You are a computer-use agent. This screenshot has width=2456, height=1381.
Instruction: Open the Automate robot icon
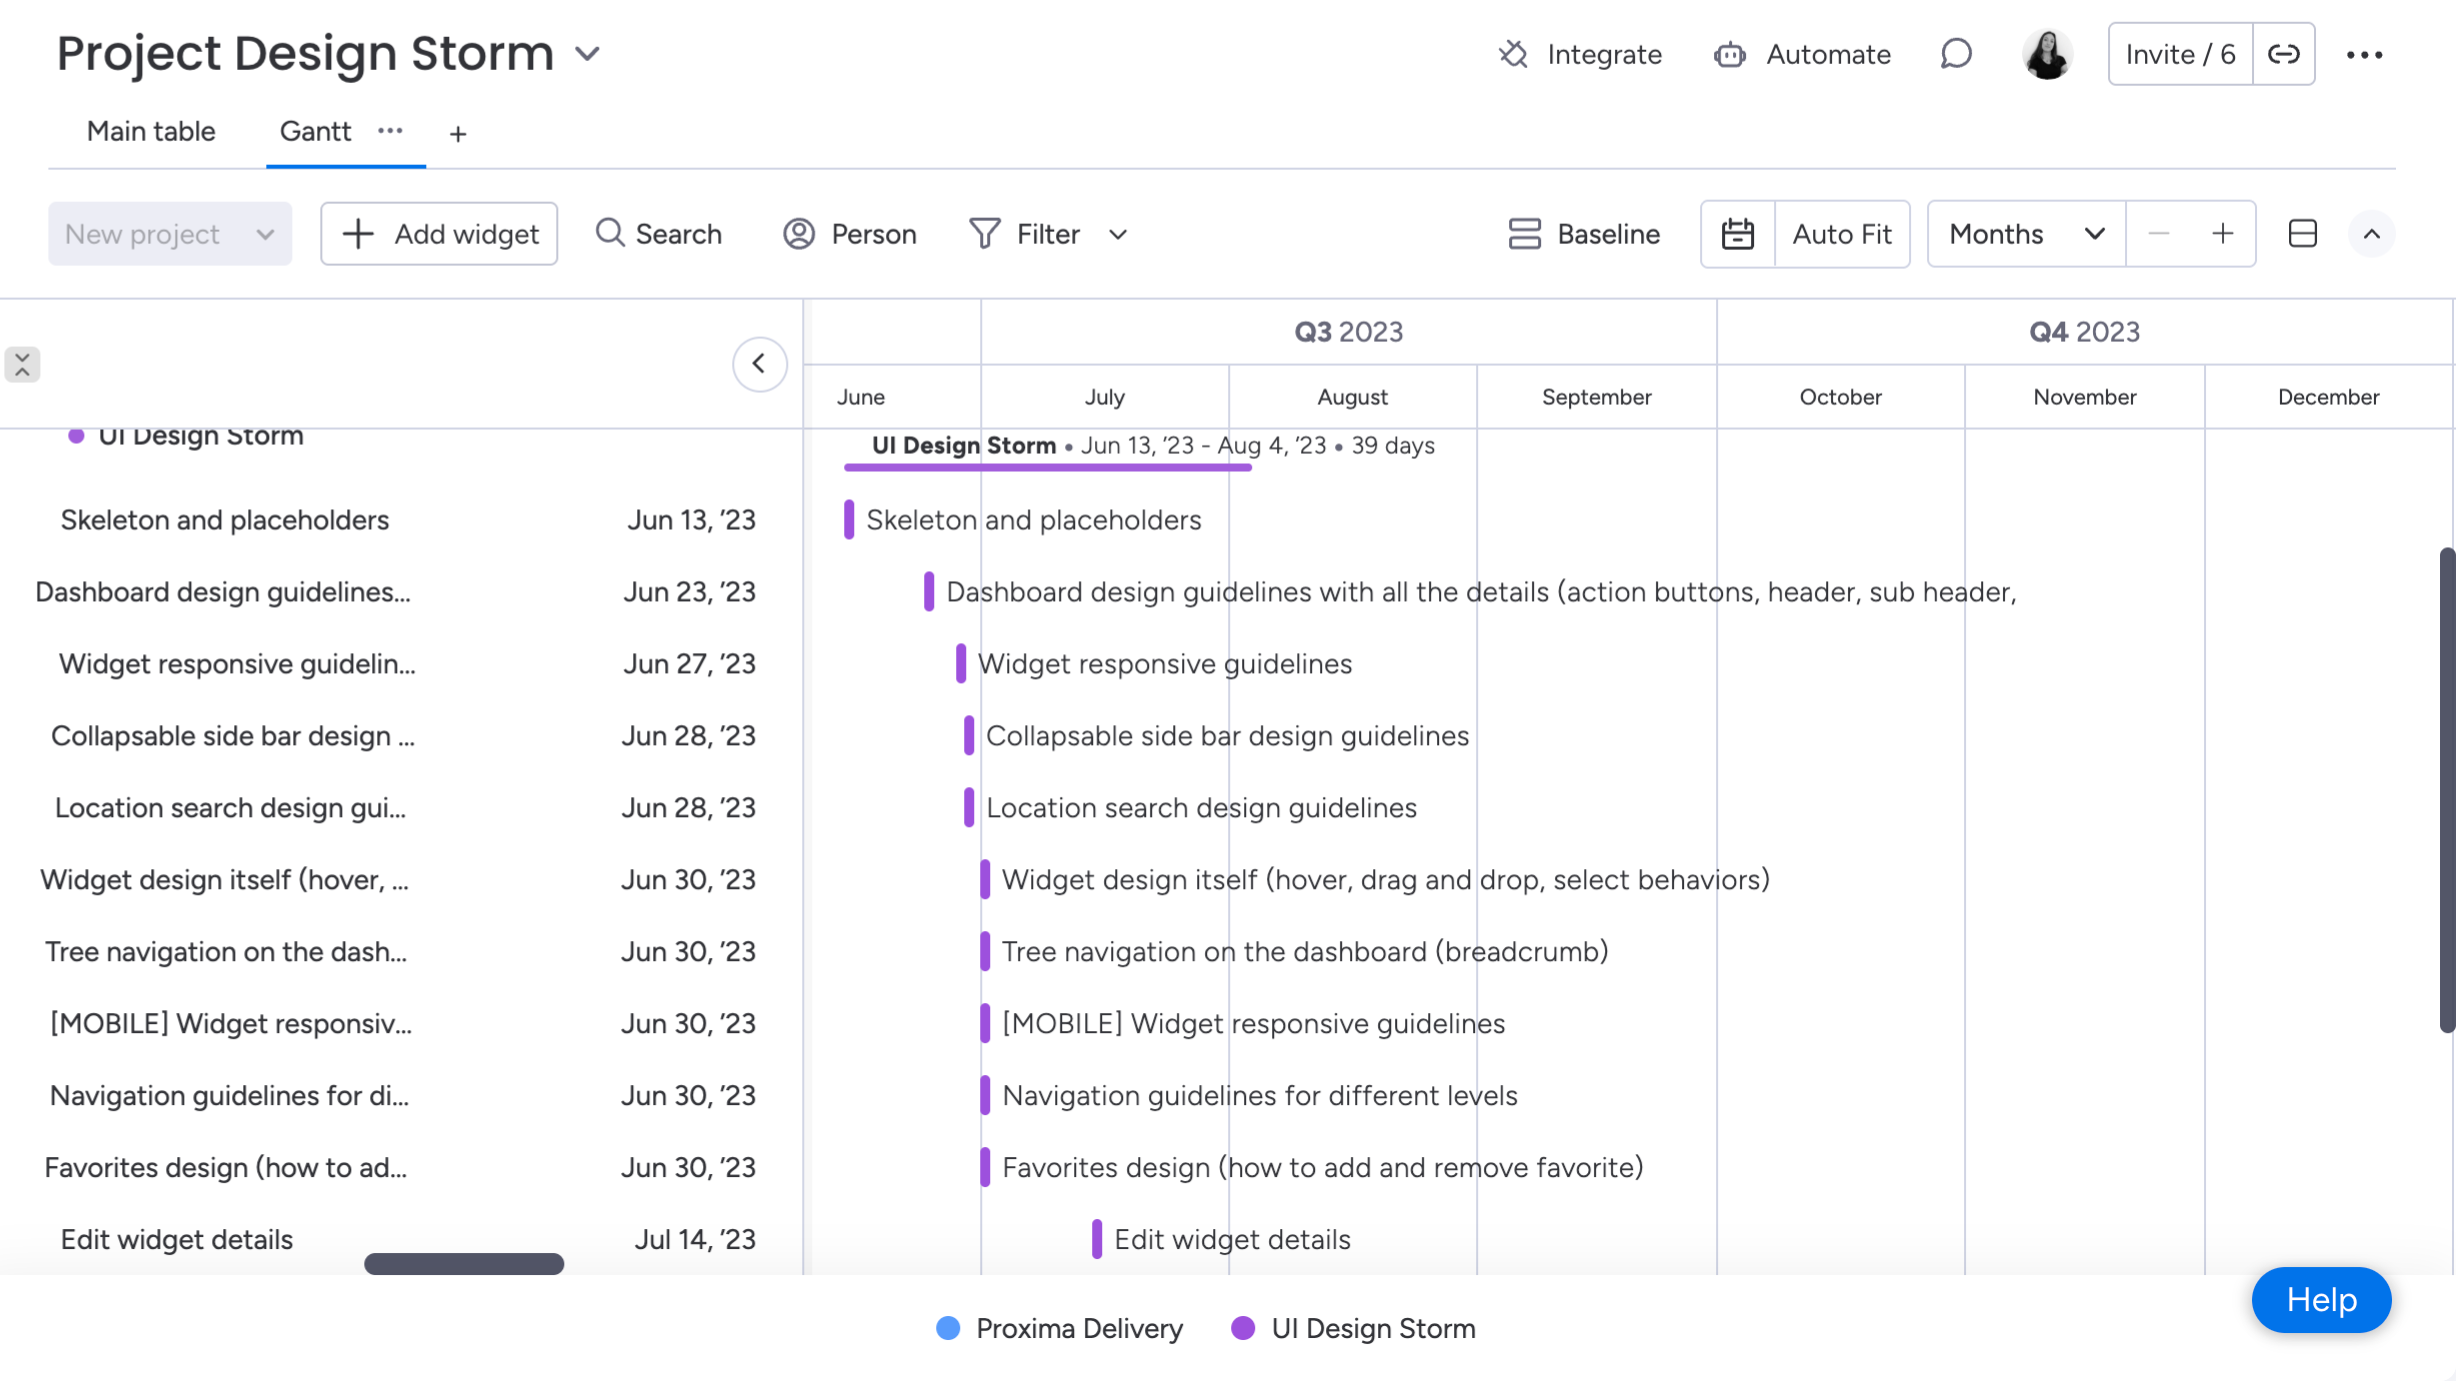1730,54
